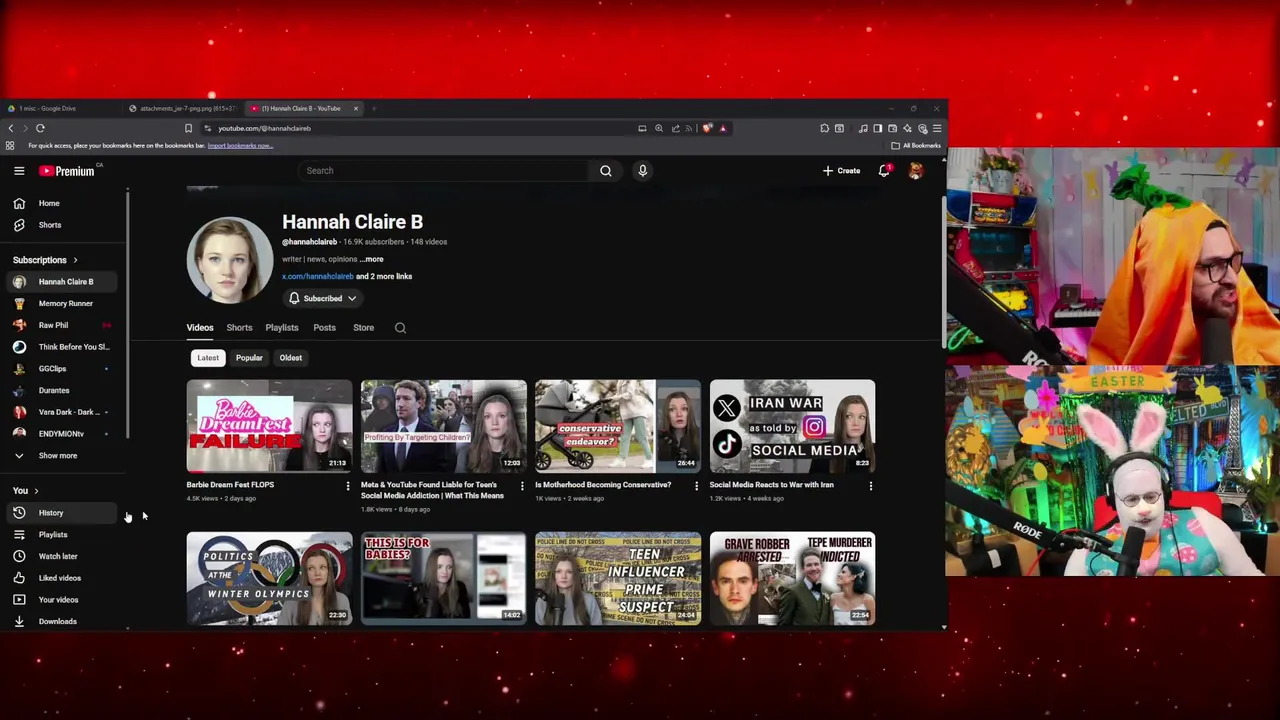This screenshot has height=720, width=1280.
Task: Click the bookmark icon in the address bar
Action: pos(188,128)
